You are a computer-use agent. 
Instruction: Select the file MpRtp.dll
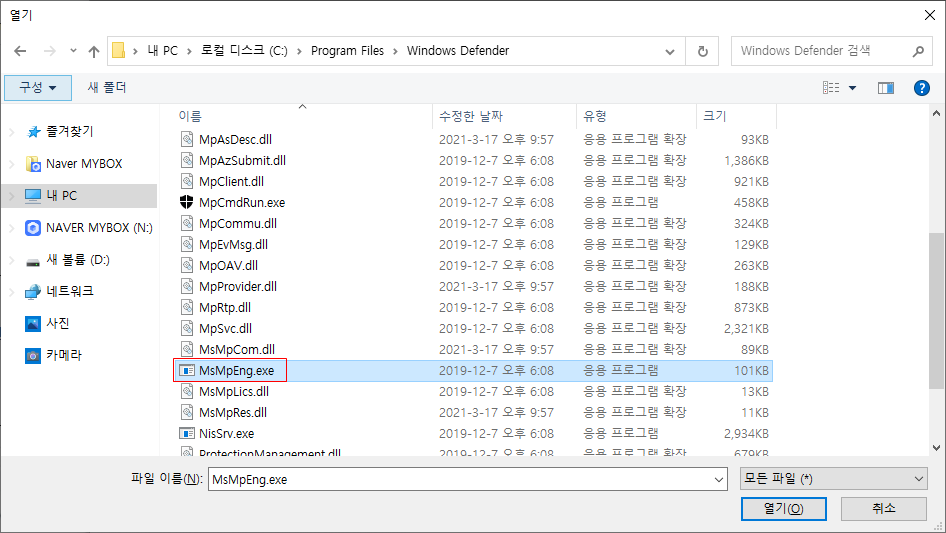pos(224,307)
